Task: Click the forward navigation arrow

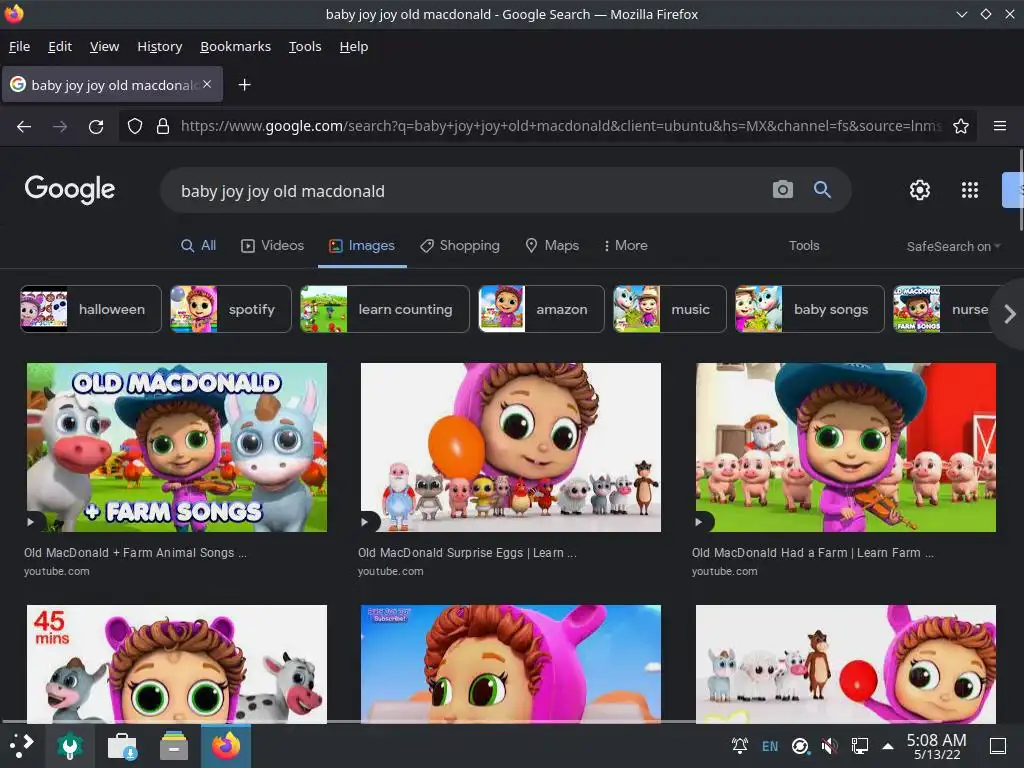Action: pyautogui.click(x=60, y=126)
